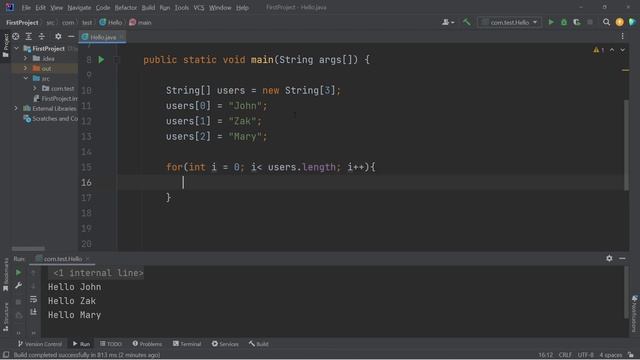Screen dimensions: 640x360
Task: Click the warnings indicator in the editor
Action: pos(598,50)
